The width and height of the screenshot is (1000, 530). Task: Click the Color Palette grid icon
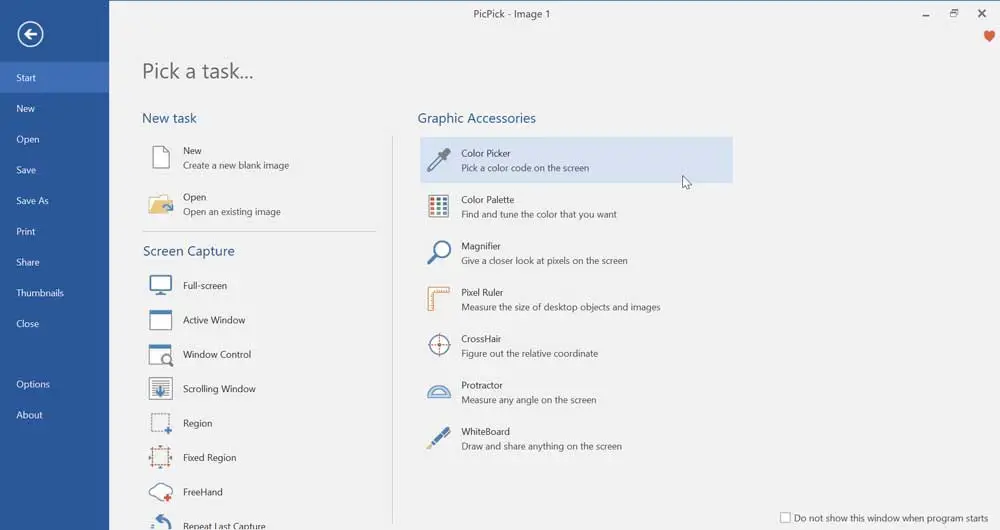tap(439, 207)
